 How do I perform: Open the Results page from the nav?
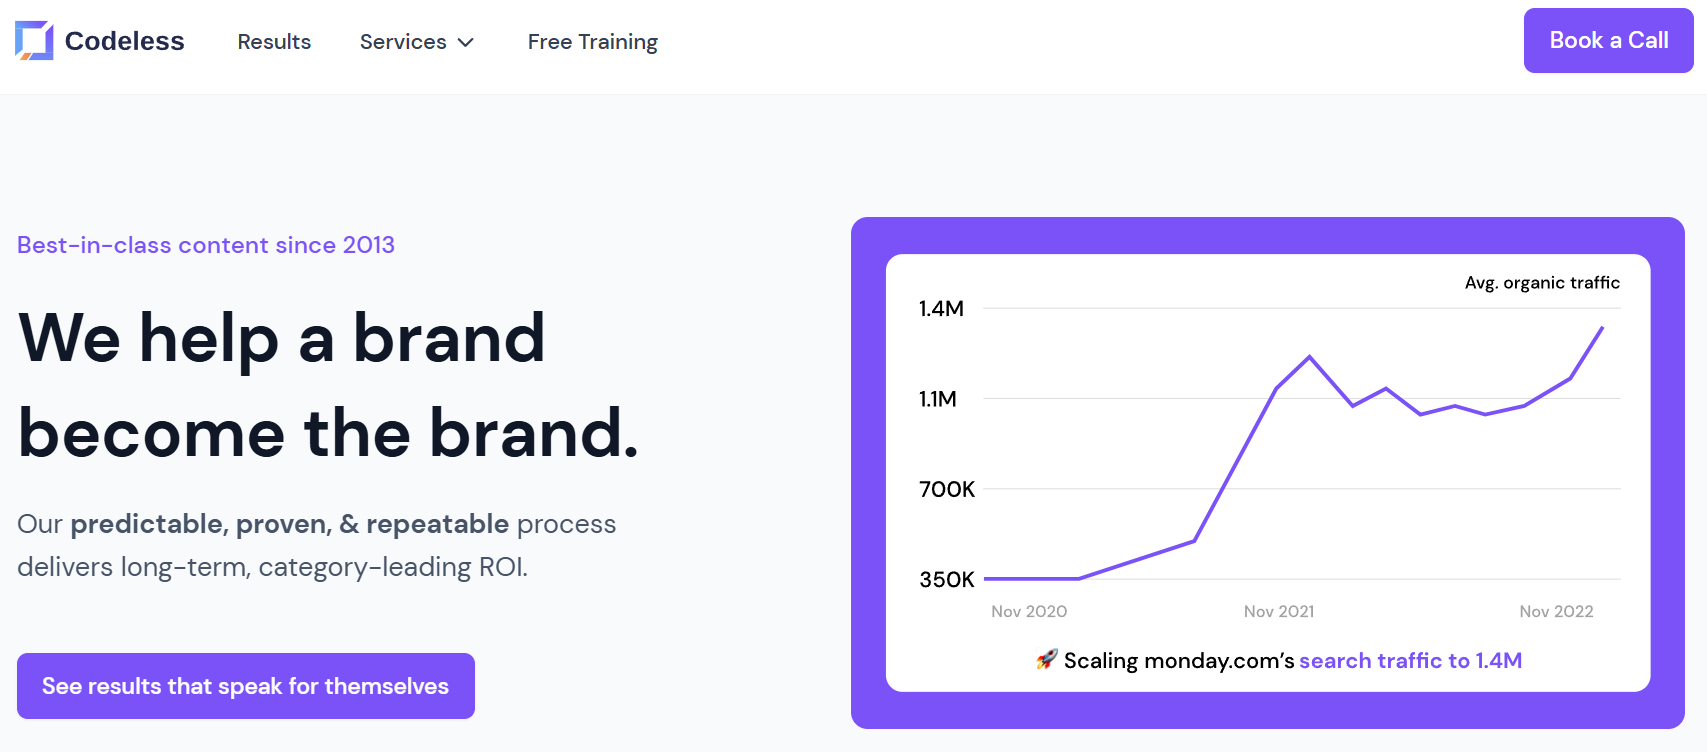274,42
